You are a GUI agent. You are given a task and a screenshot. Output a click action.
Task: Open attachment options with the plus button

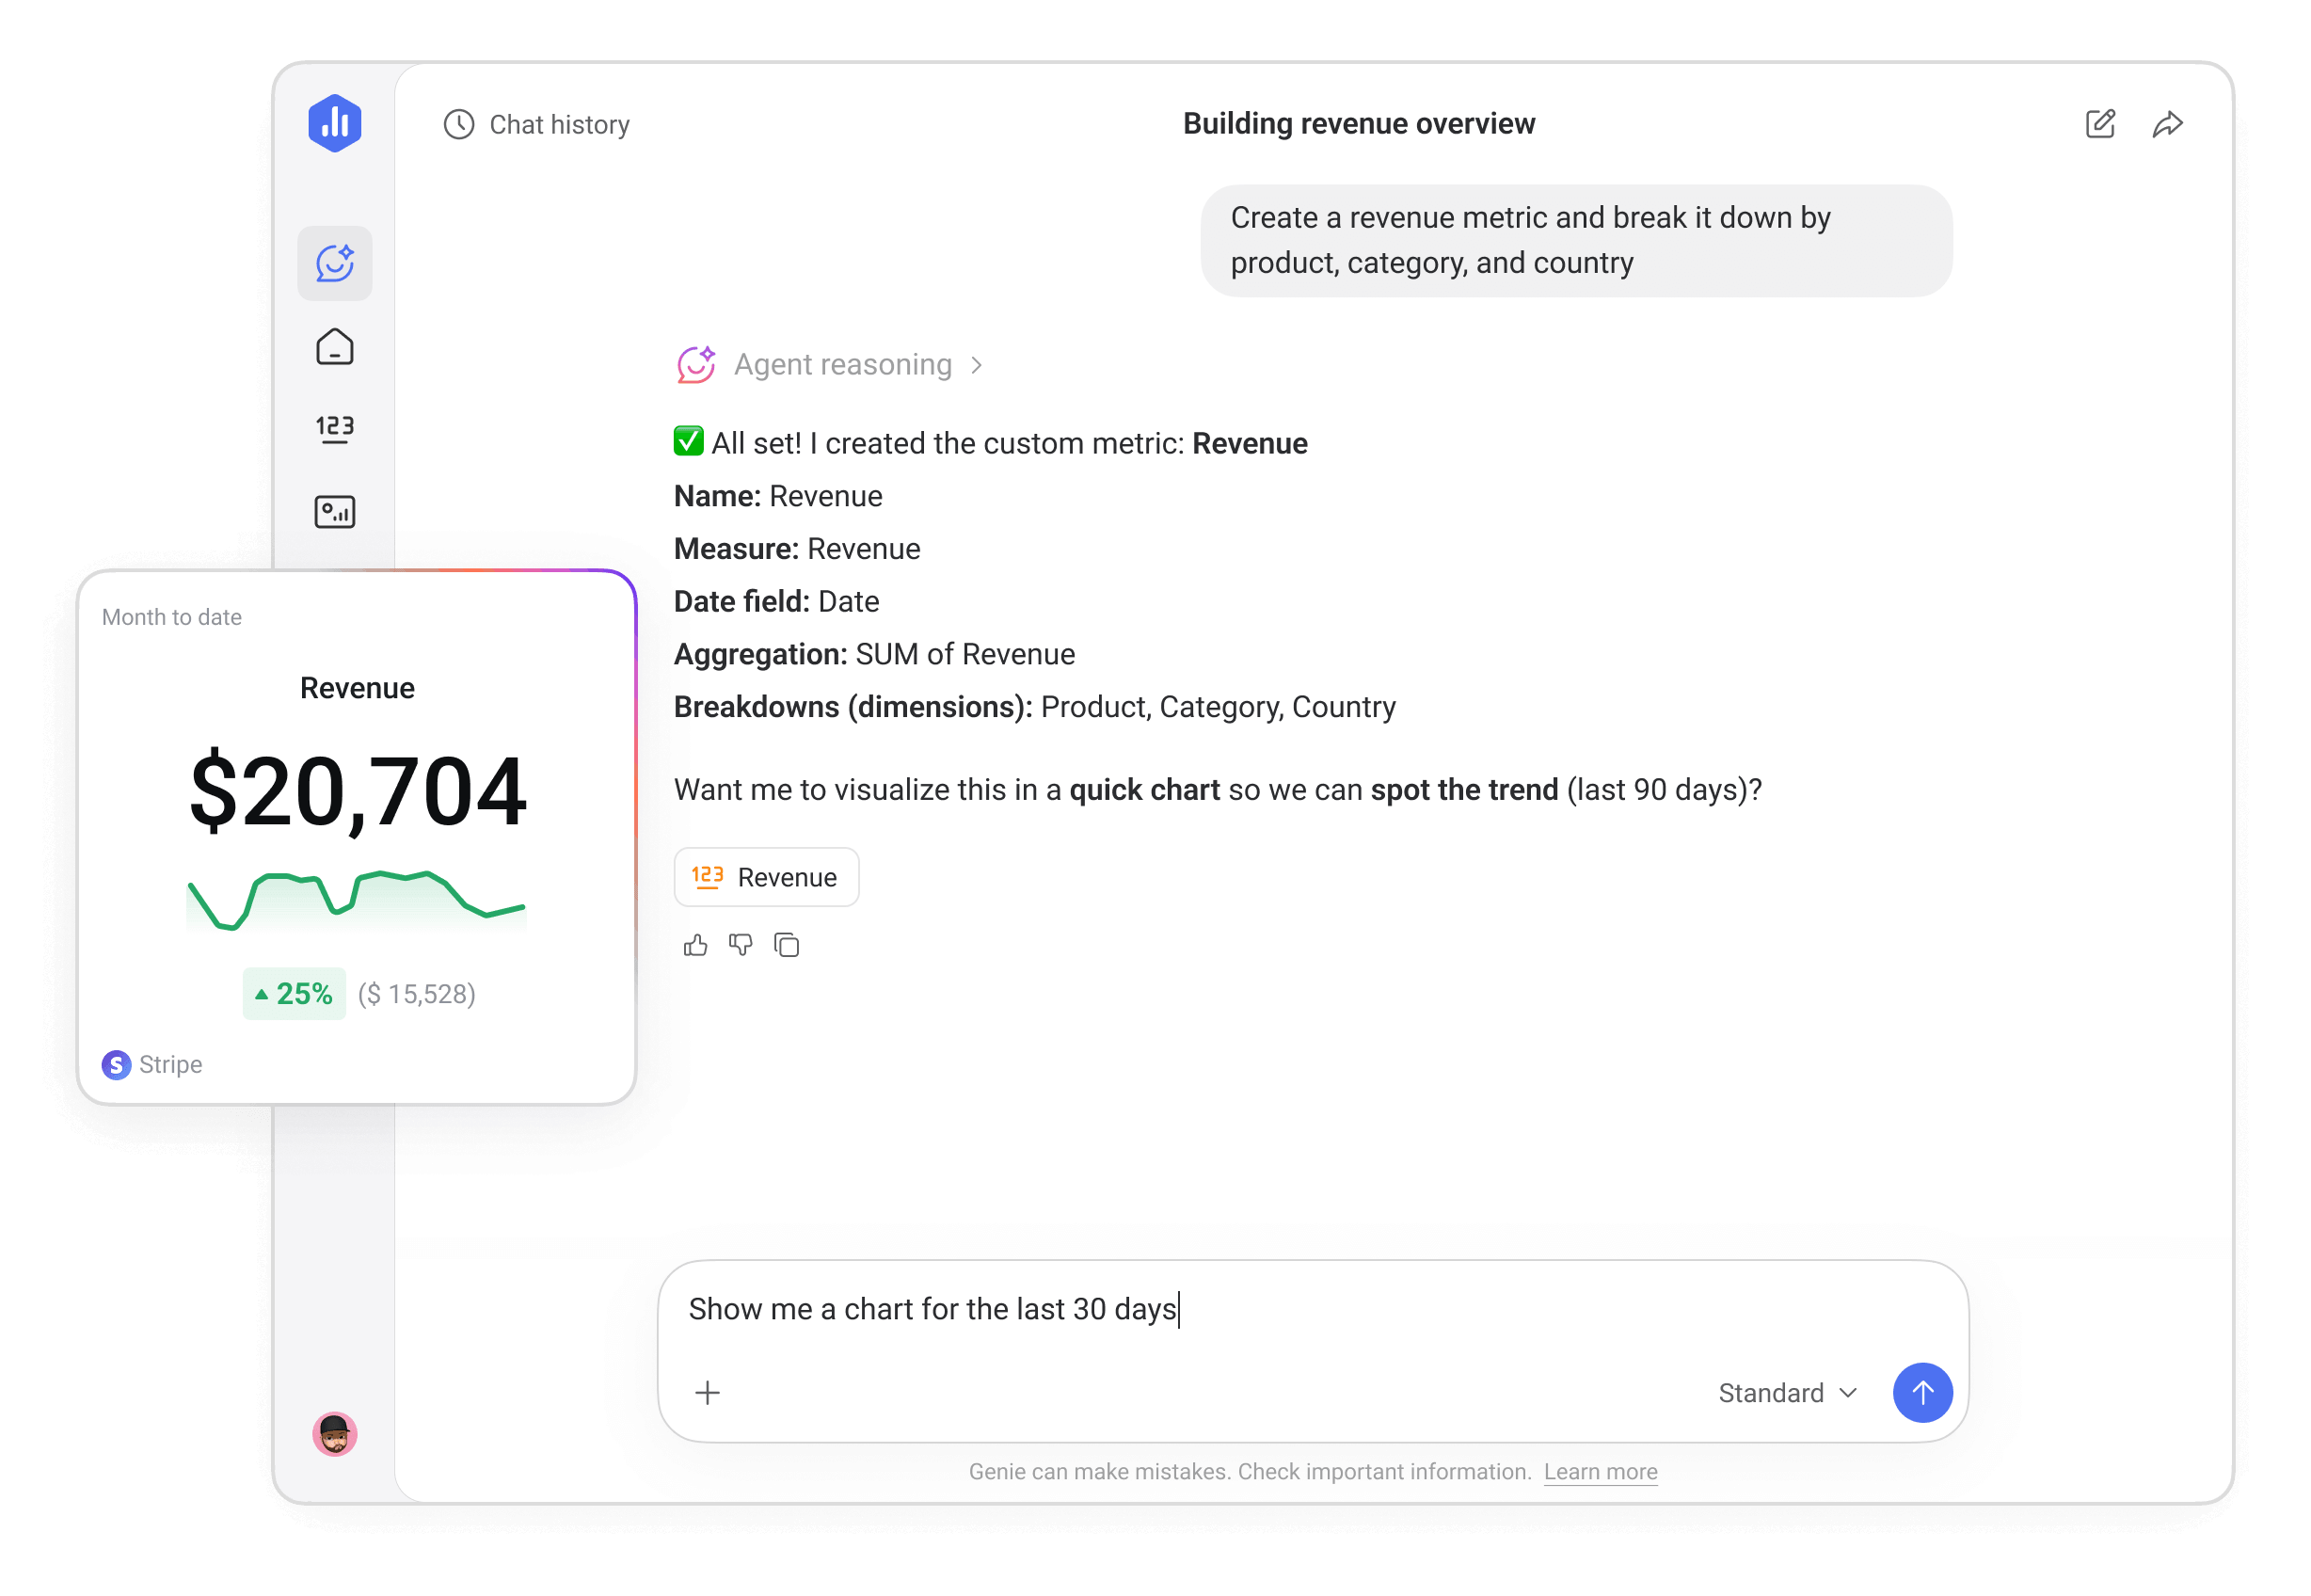tap(707, 1392)
